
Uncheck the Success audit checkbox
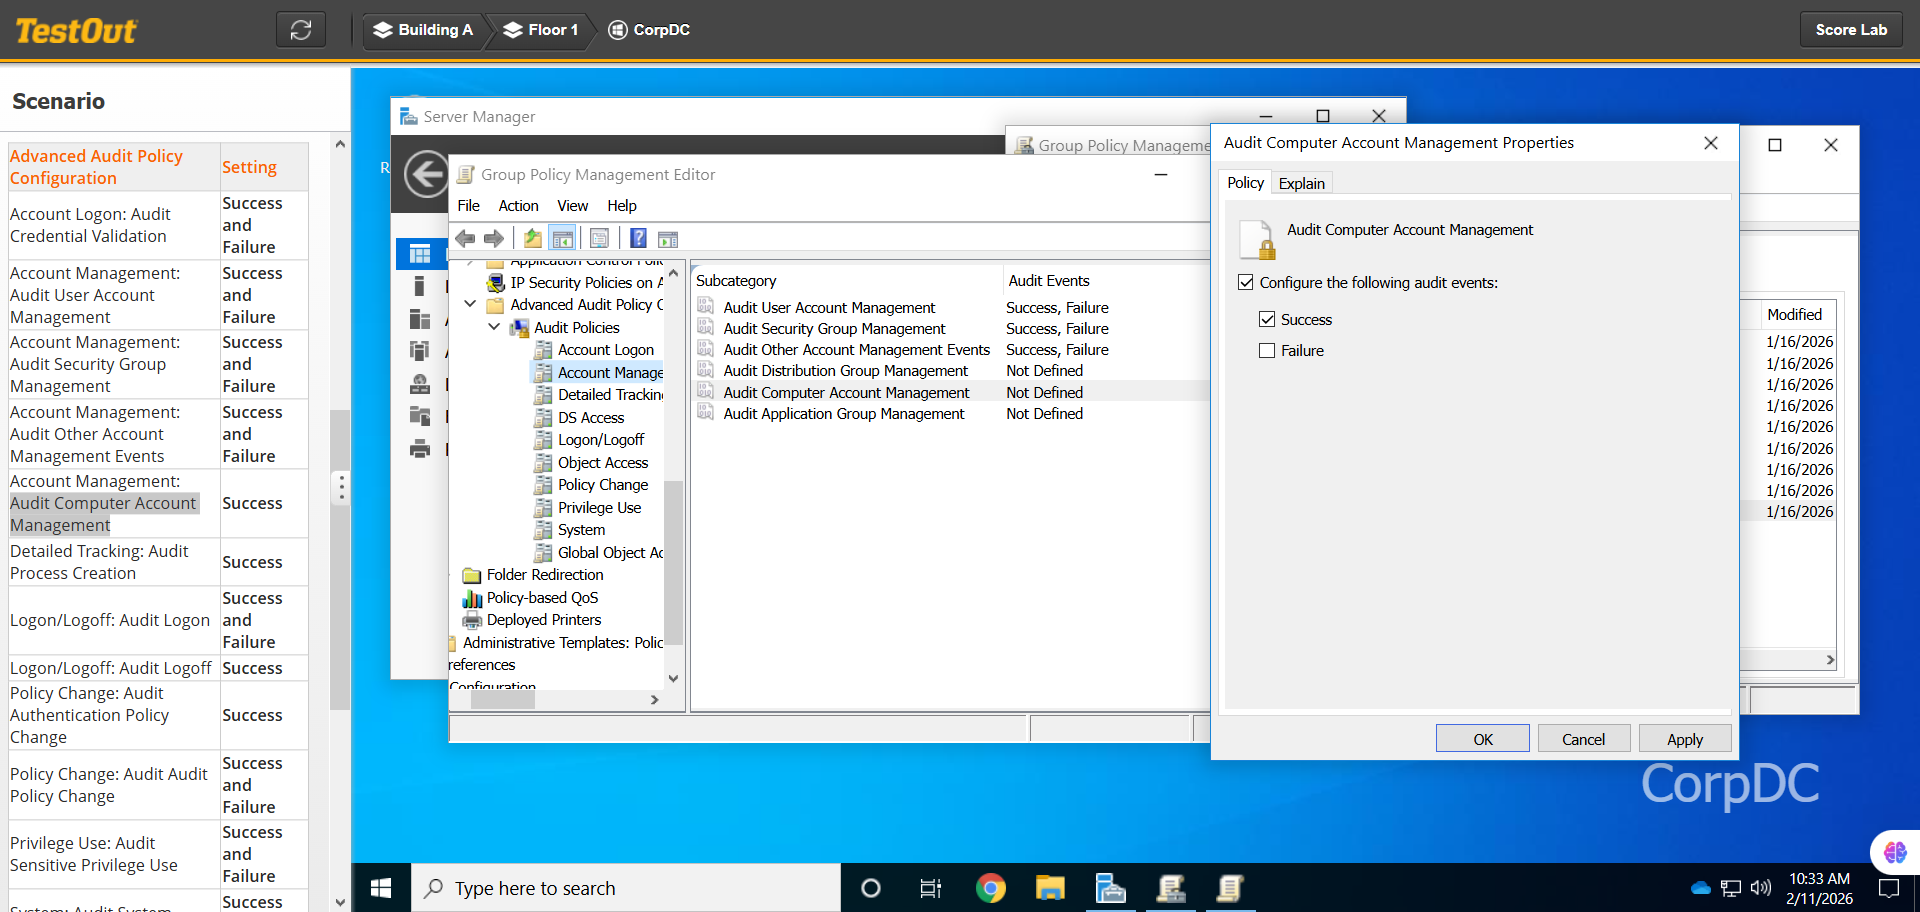tap(1267, 320)
